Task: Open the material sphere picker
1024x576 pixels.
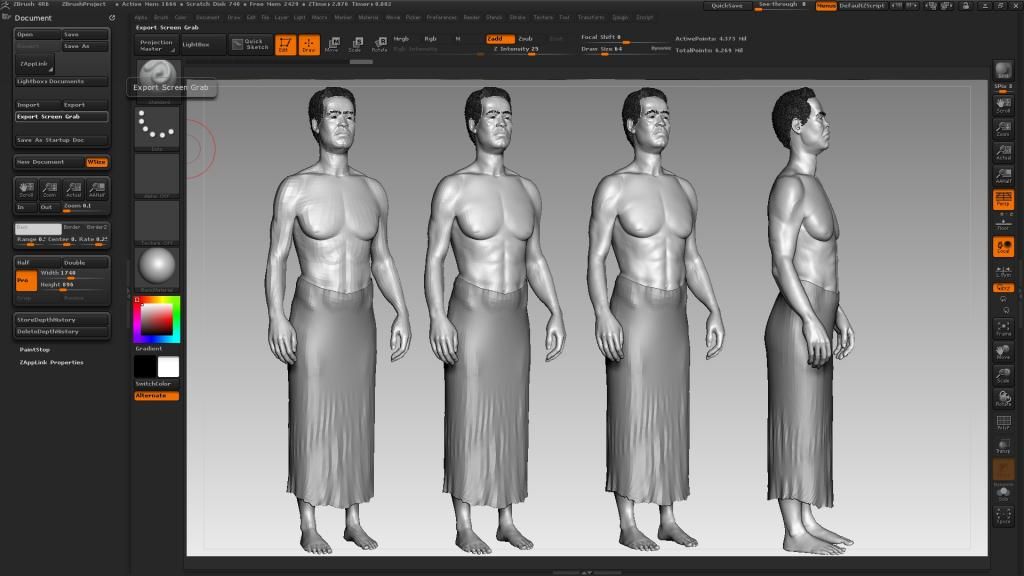Action: [157, 268]
